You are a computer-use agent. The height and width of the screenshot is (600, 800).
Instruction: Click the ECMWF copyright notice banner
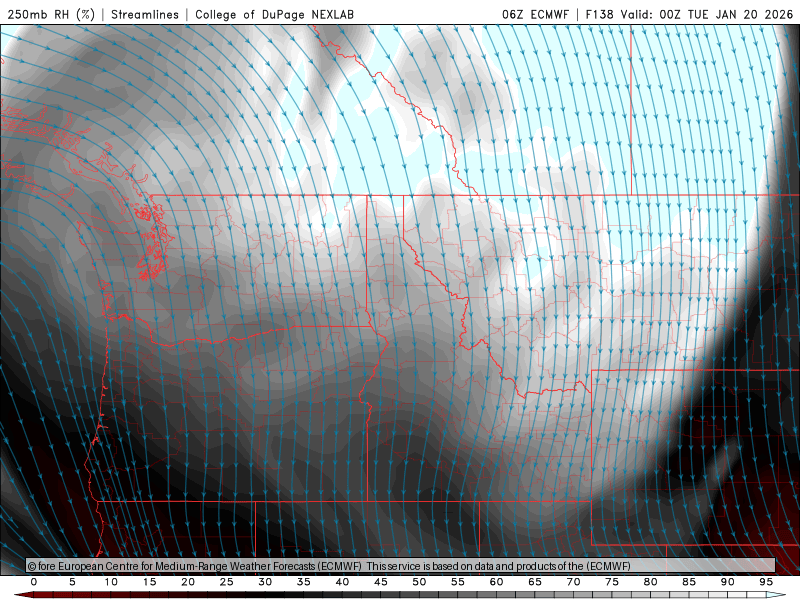(401, 565)
